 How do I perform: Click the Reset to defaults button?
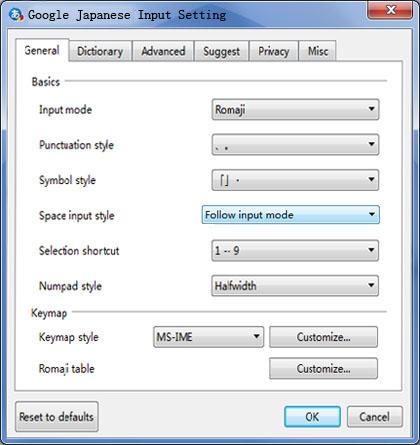[x=57, y=417]
